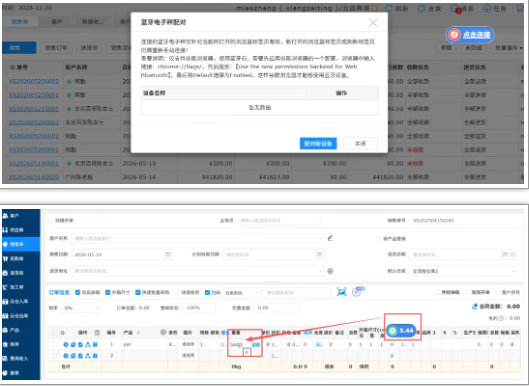
Task: Click the add-row plus icon on line 2
Action: (66, 355)
